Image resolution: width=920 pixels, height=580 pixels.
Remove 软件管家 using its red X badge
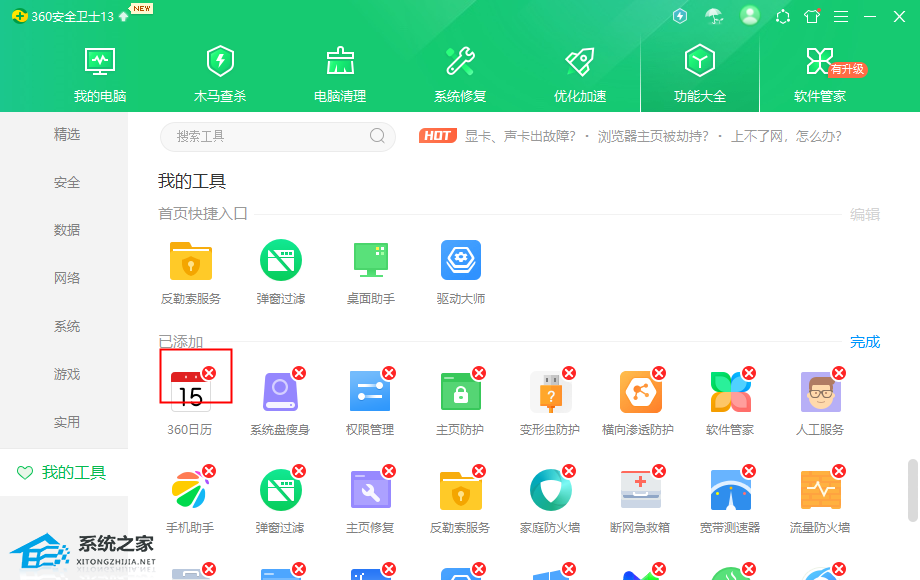click(749, 373)
